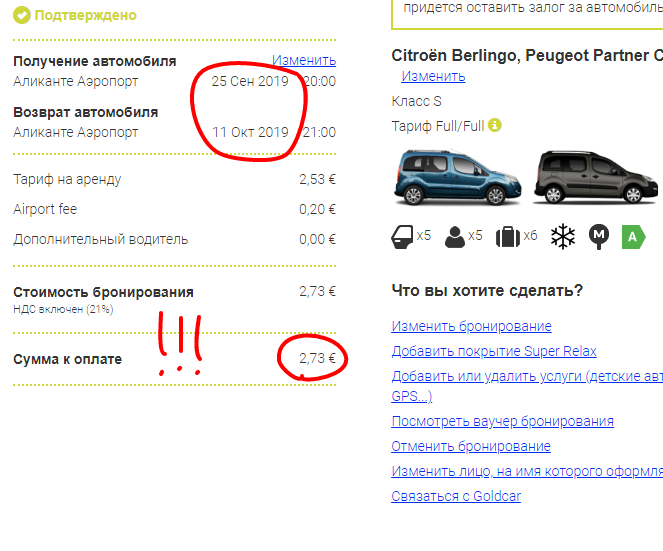Click Стоимость бронирования amount 2,73 €
This screenshot has height=551, width=663.
click(x=318, y=291)
